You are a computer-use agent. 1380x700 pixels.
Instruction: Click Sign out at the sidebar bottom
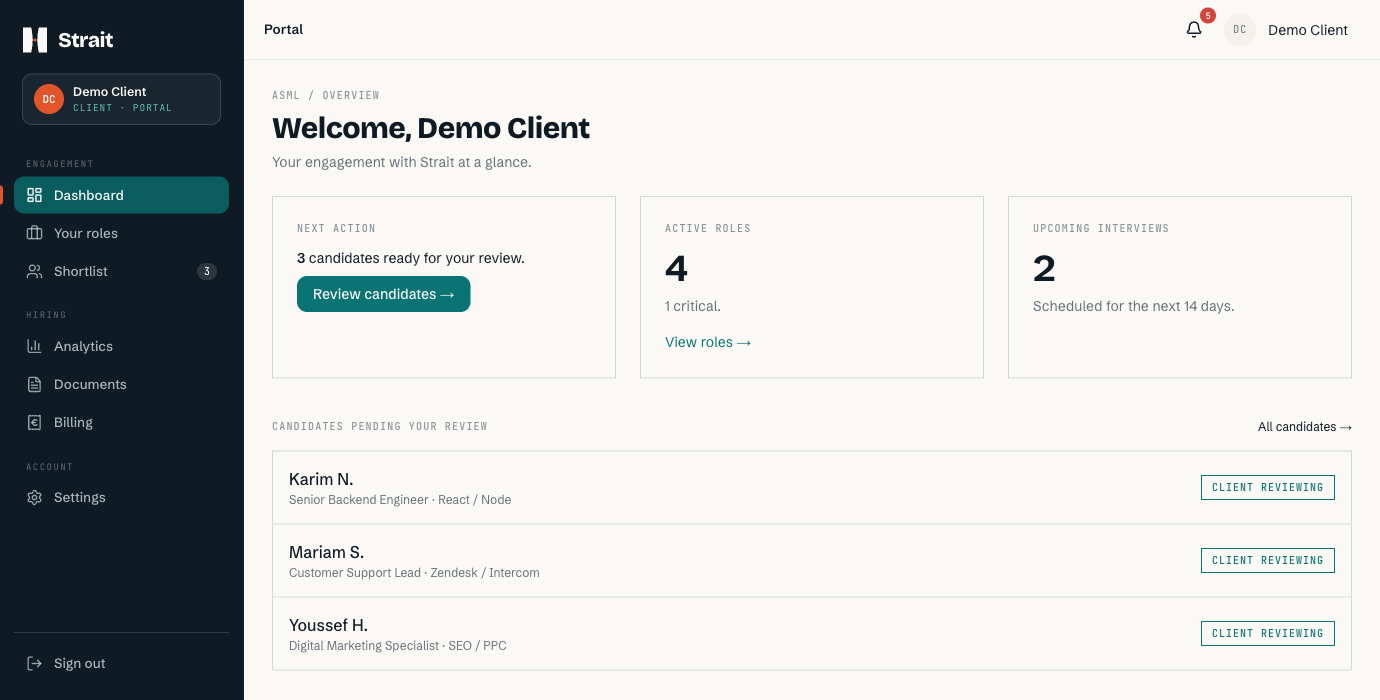[121, 663]
